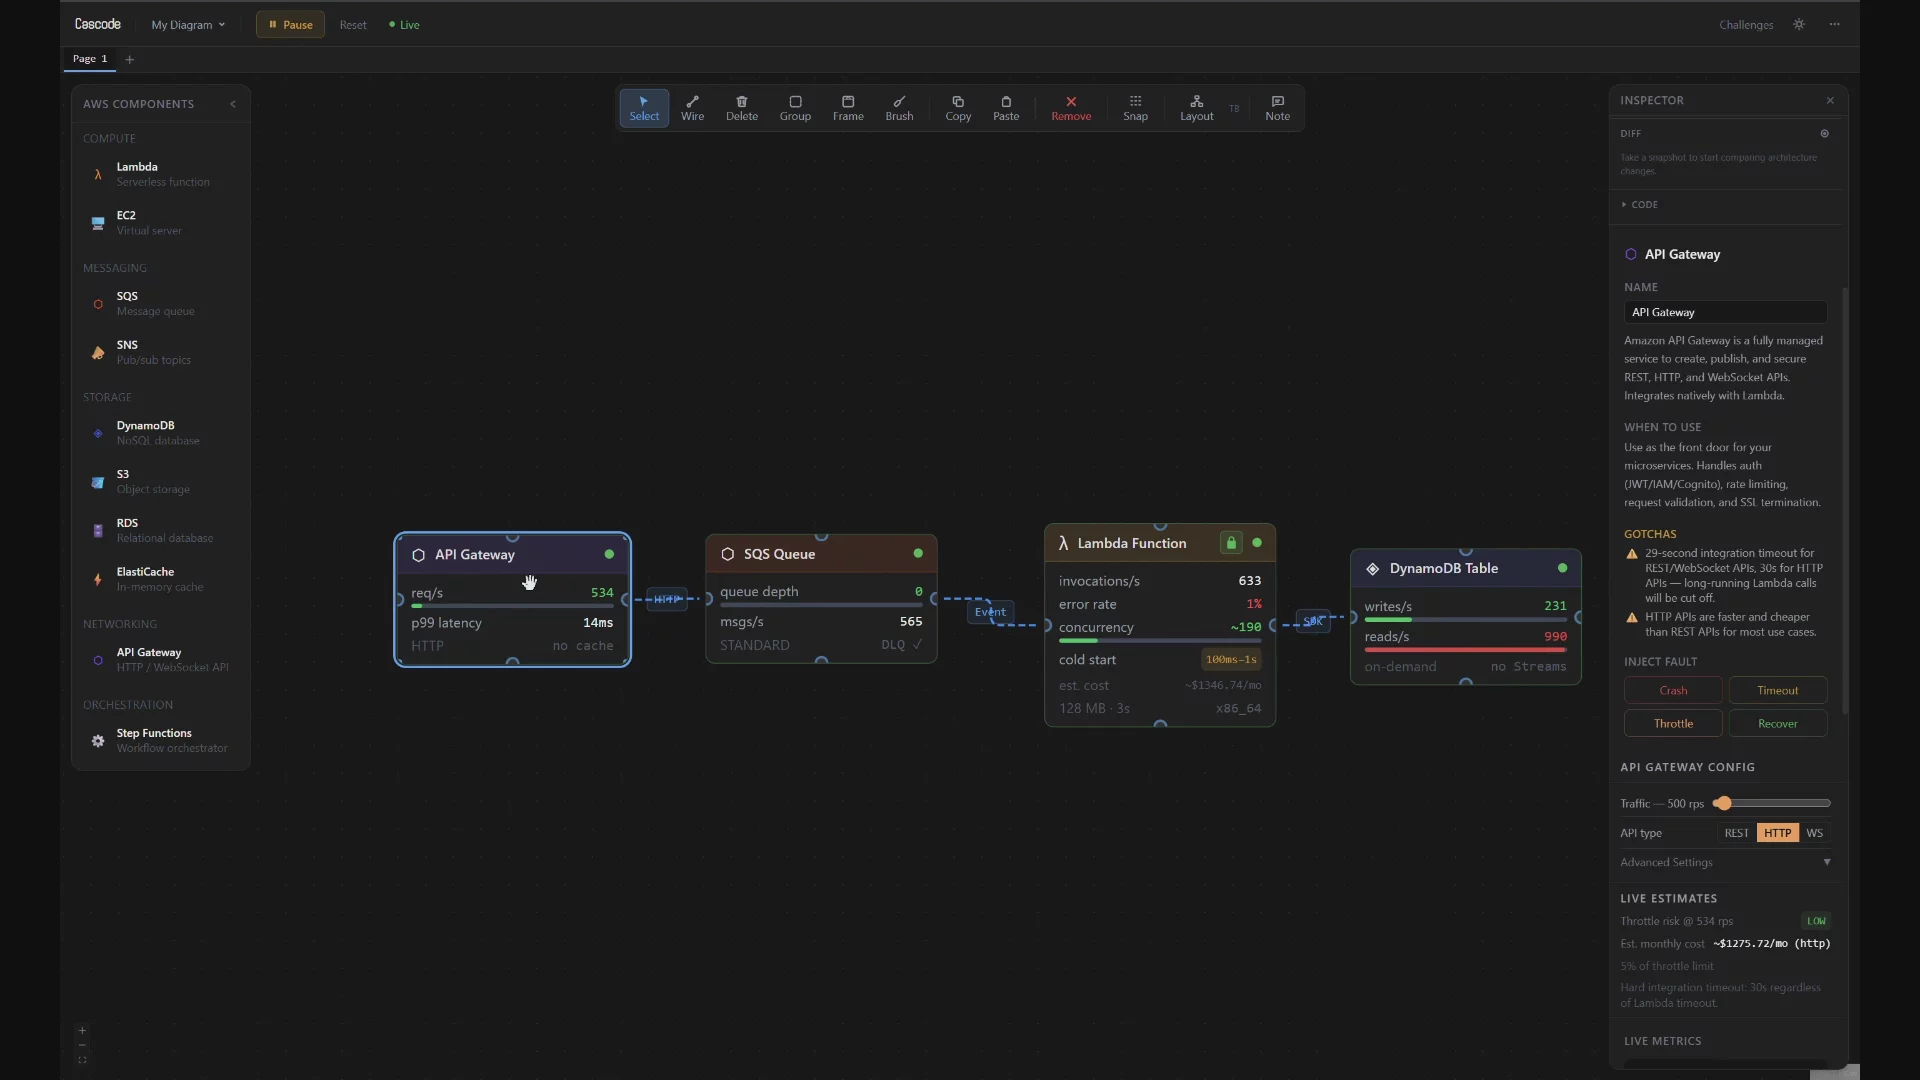The height and width of the screenshot is (1080, 1920).
Task: Add a new page tab
Action: point(129,60)
